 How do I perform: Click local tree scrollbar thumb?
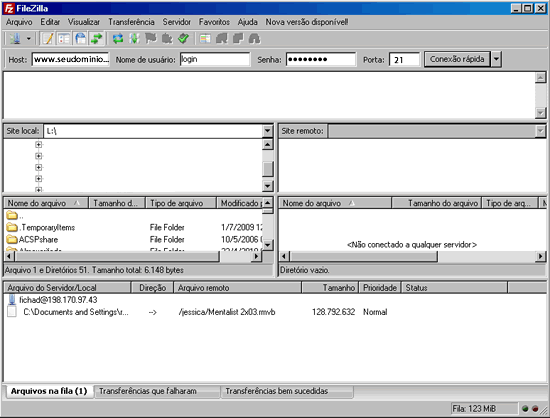pos(268,169)
